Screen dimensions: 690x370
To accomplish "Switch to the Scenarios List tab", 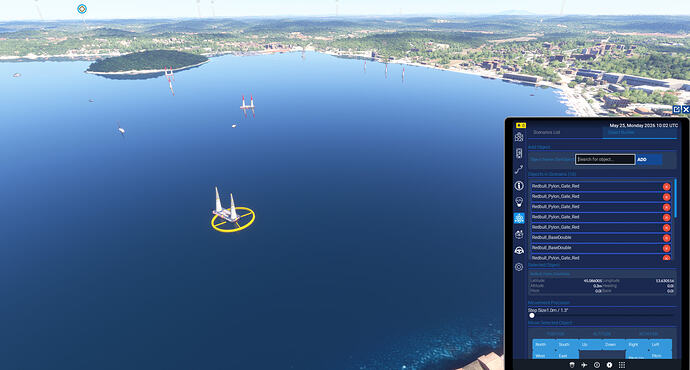I will point(547,132).
